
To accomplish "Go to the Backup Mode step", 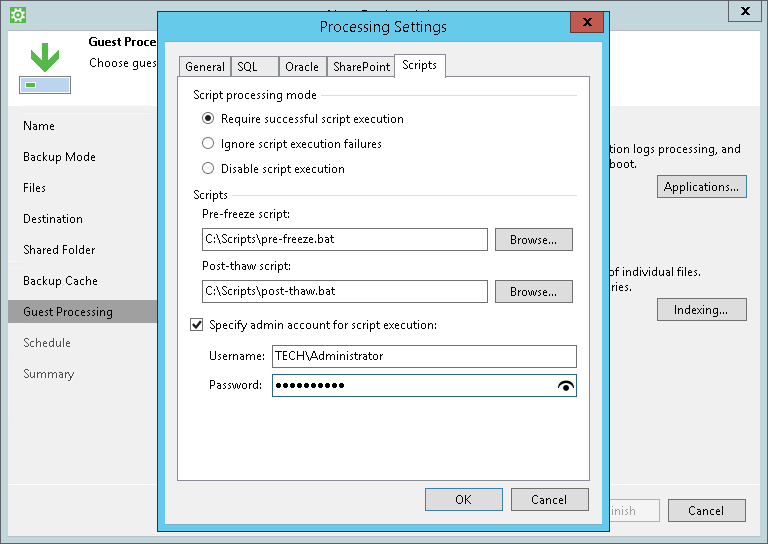I will (59, 157).
